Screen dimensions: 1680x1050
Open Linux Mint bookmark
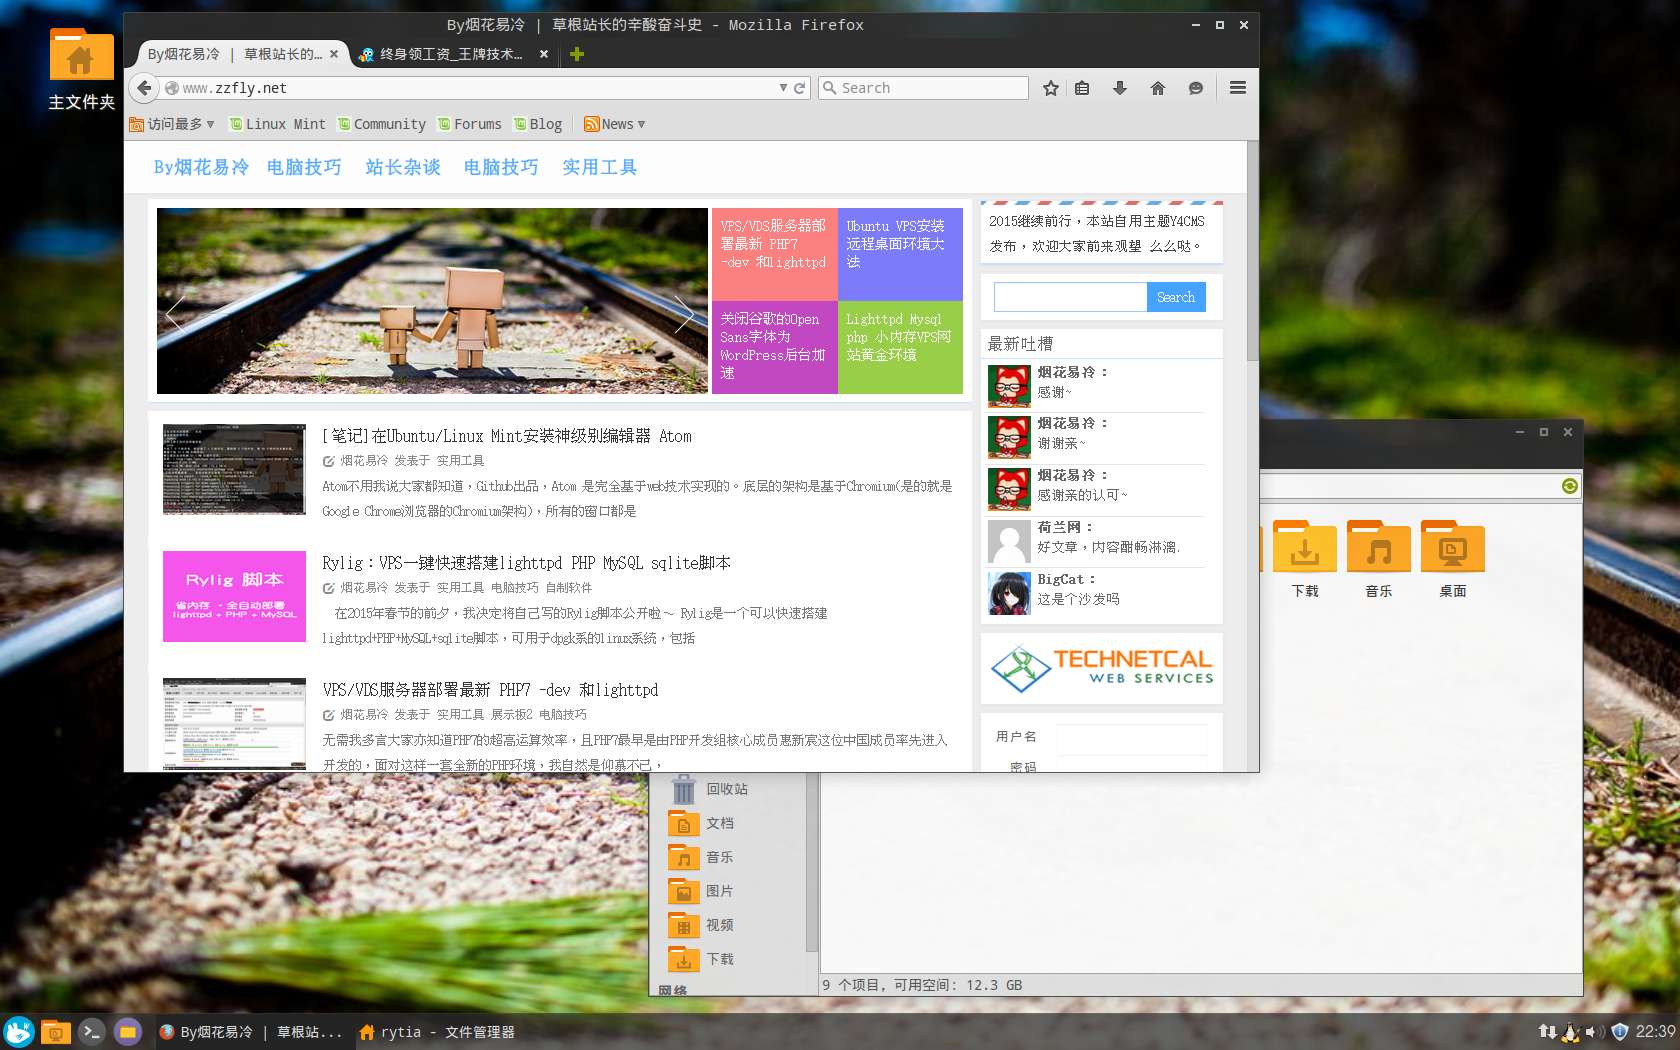point(277,124)
